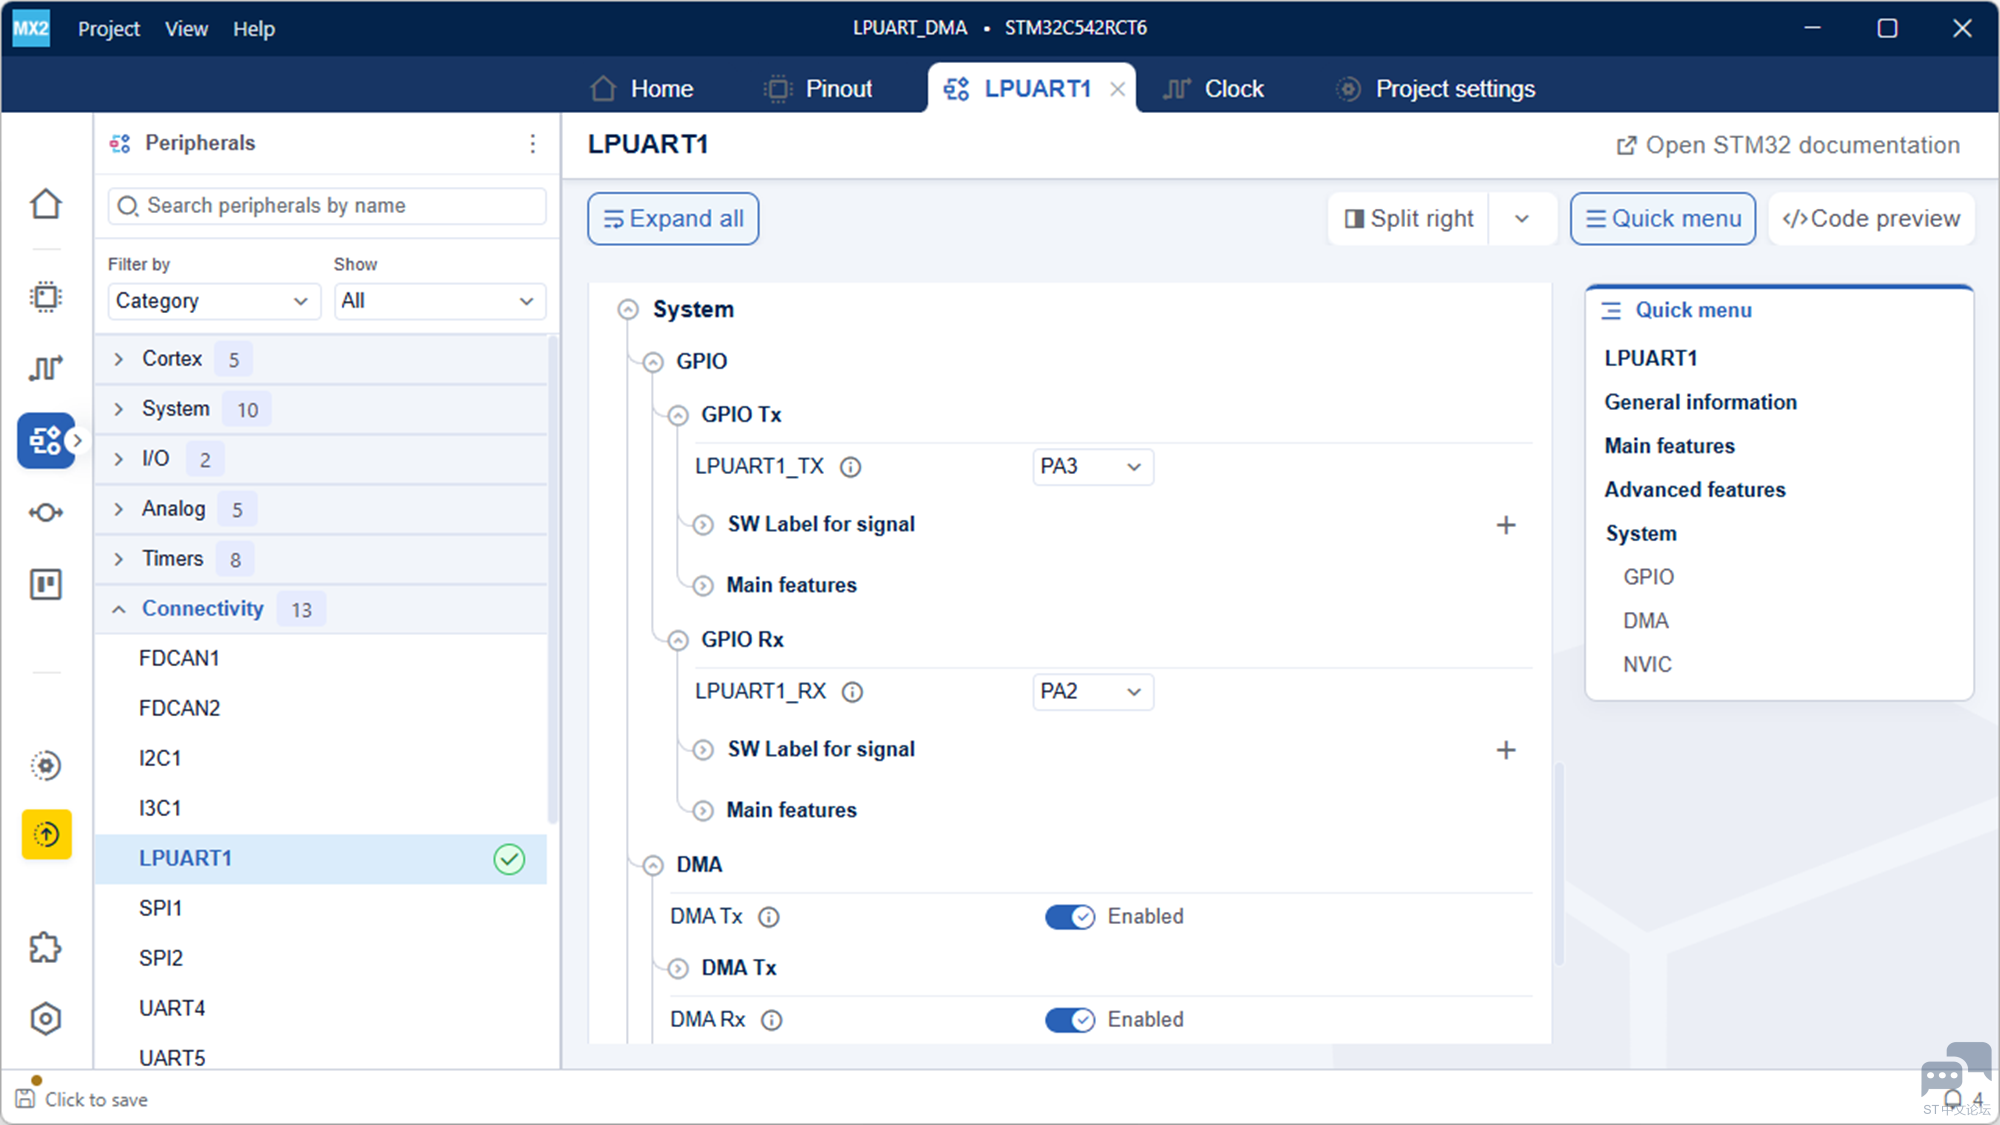Open STM32 documentation link
Image resolution: width=2000 pixels, height=1125 pixels.
pyautogui.click(x=1788, y=146)
